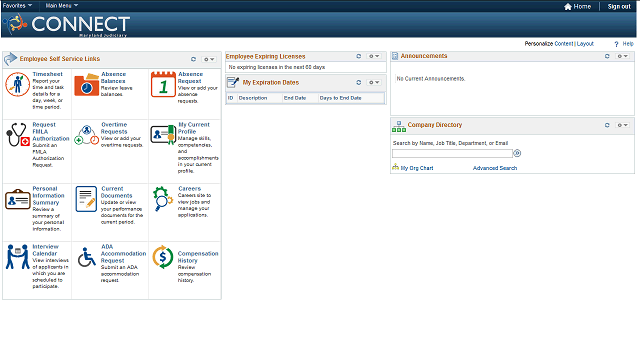Click the Home link text
Screen dimensions: 640x360
coord(582,7)
